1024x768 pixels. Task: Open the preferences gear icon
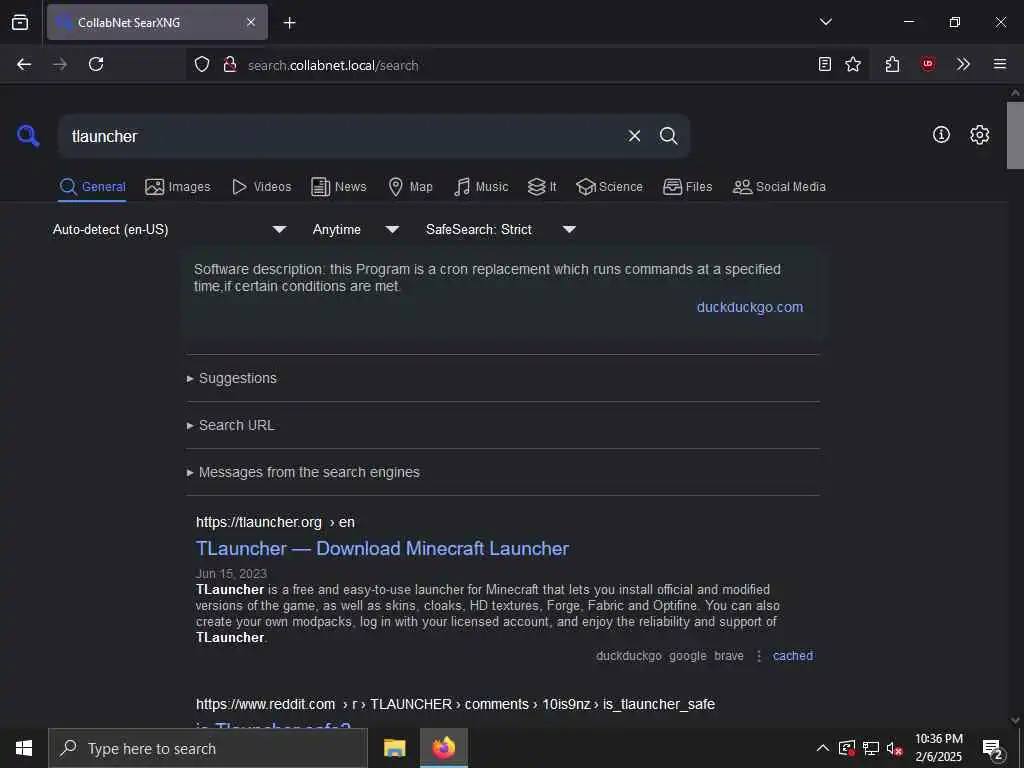click(979, 135)
